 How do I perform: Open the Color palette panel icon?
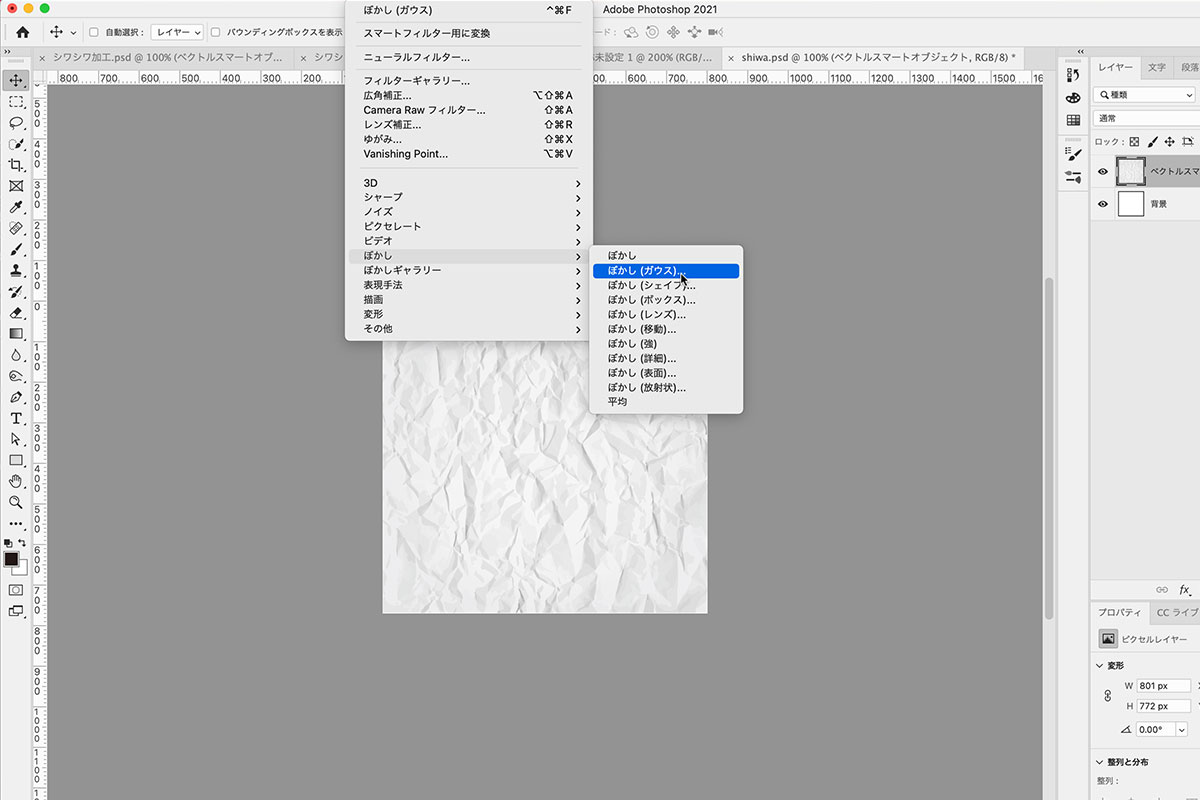point(1073,98)
